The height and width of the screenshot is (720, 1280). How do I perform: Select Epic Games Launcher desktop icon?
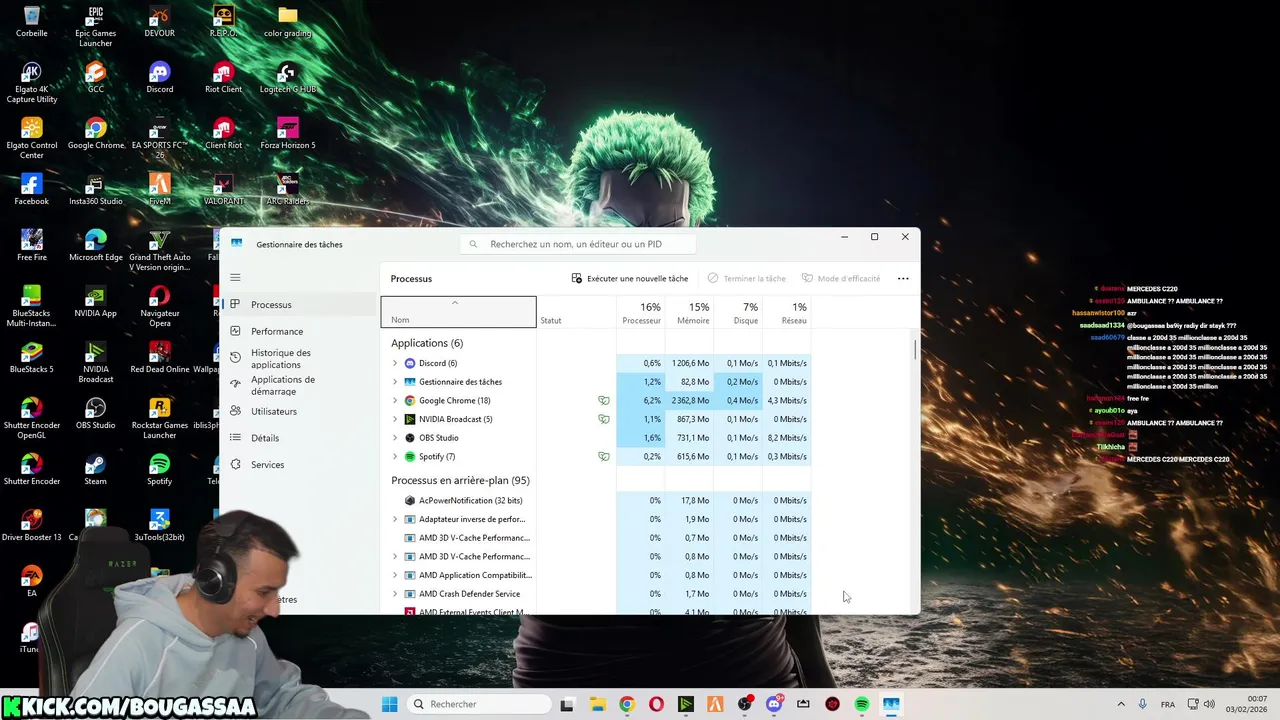tap(95, 26)
